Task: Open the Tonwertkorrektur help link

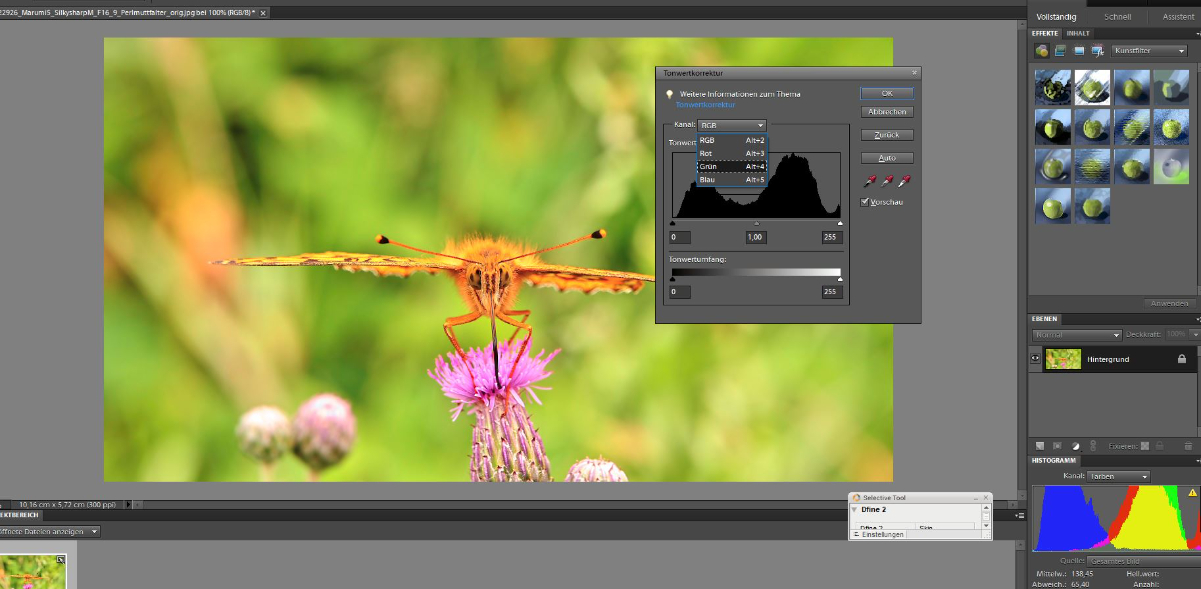Action: (705, 104)
